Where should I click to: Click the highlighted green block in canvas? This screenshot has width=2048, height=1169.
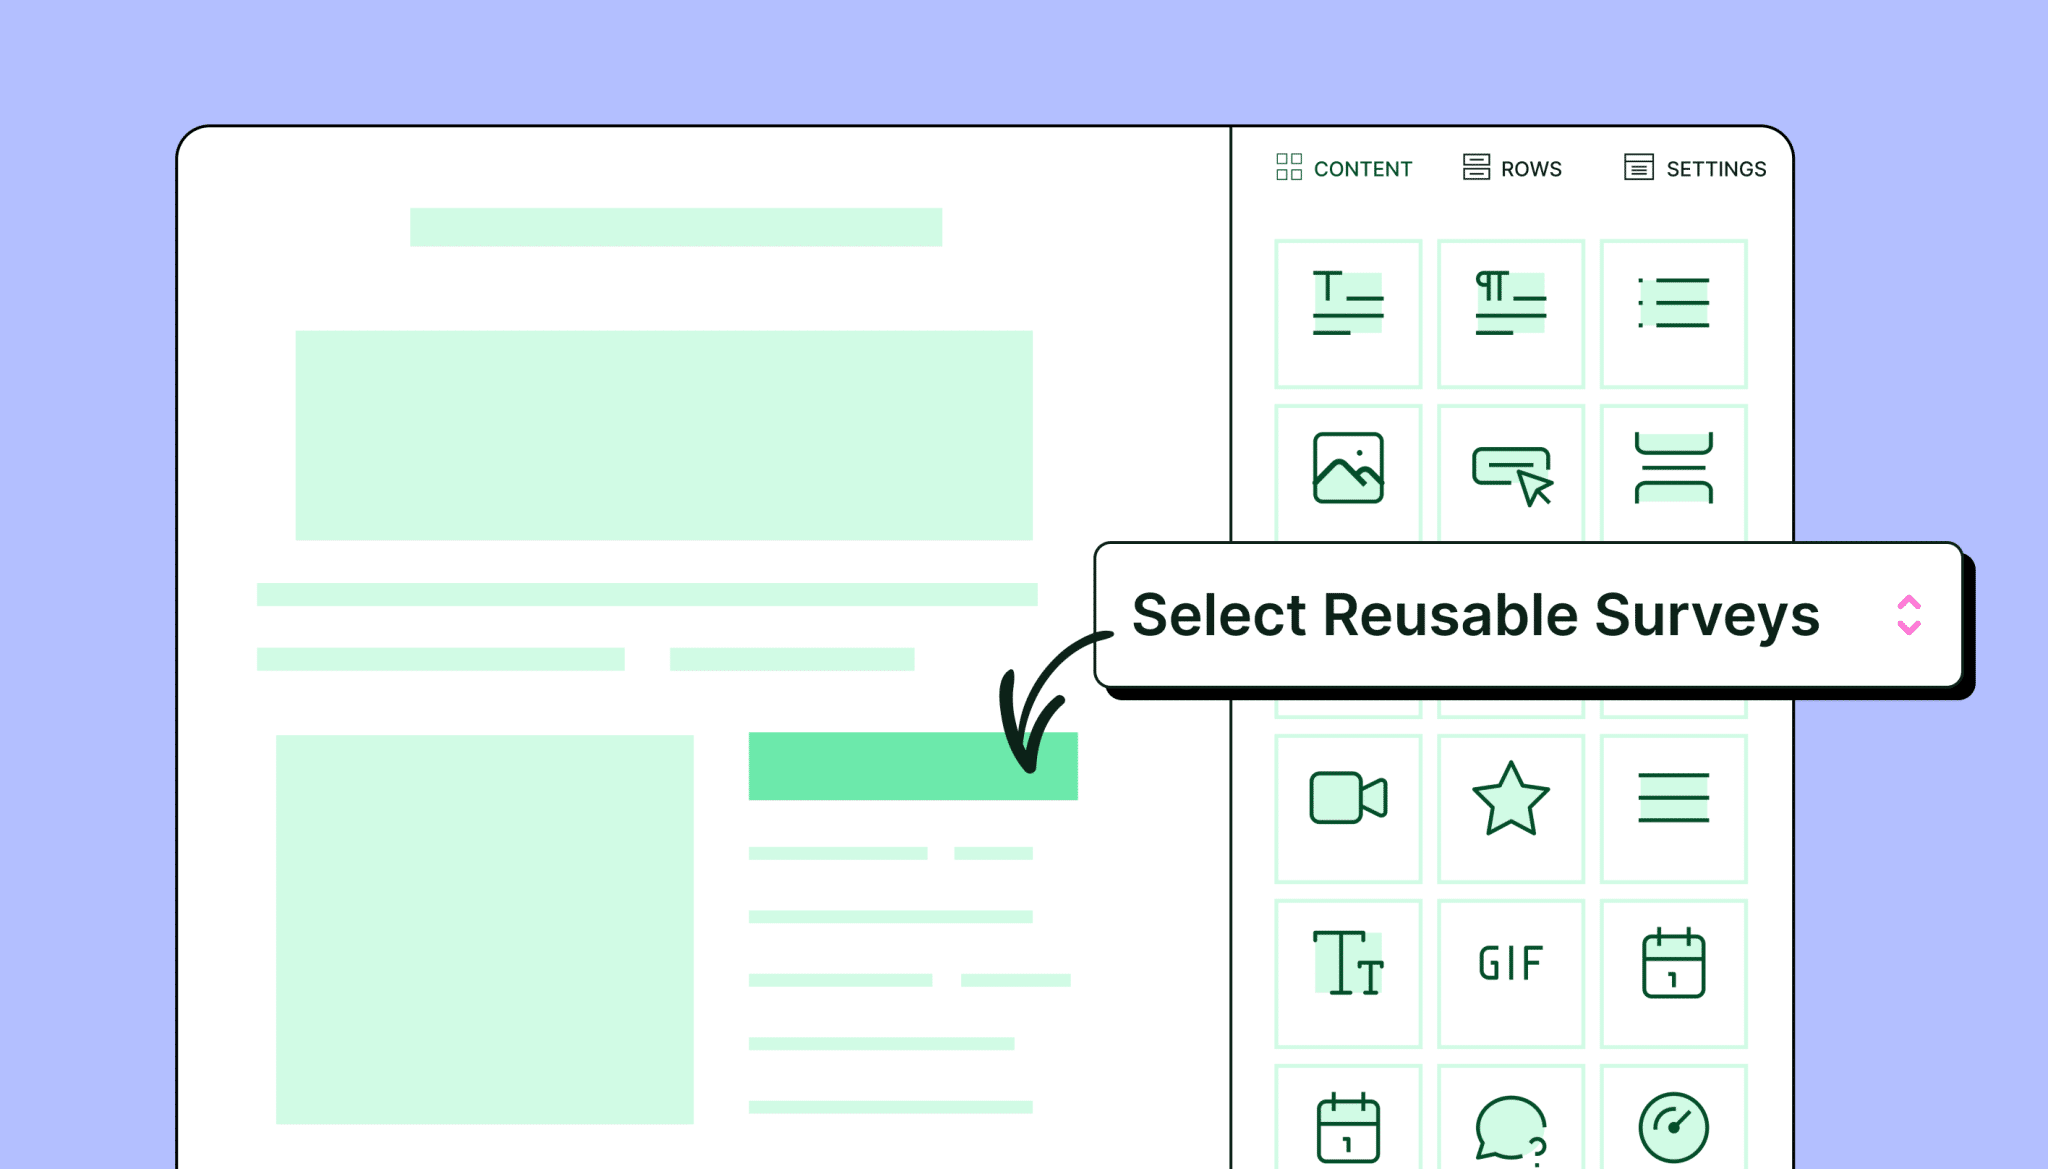(913, 766)
